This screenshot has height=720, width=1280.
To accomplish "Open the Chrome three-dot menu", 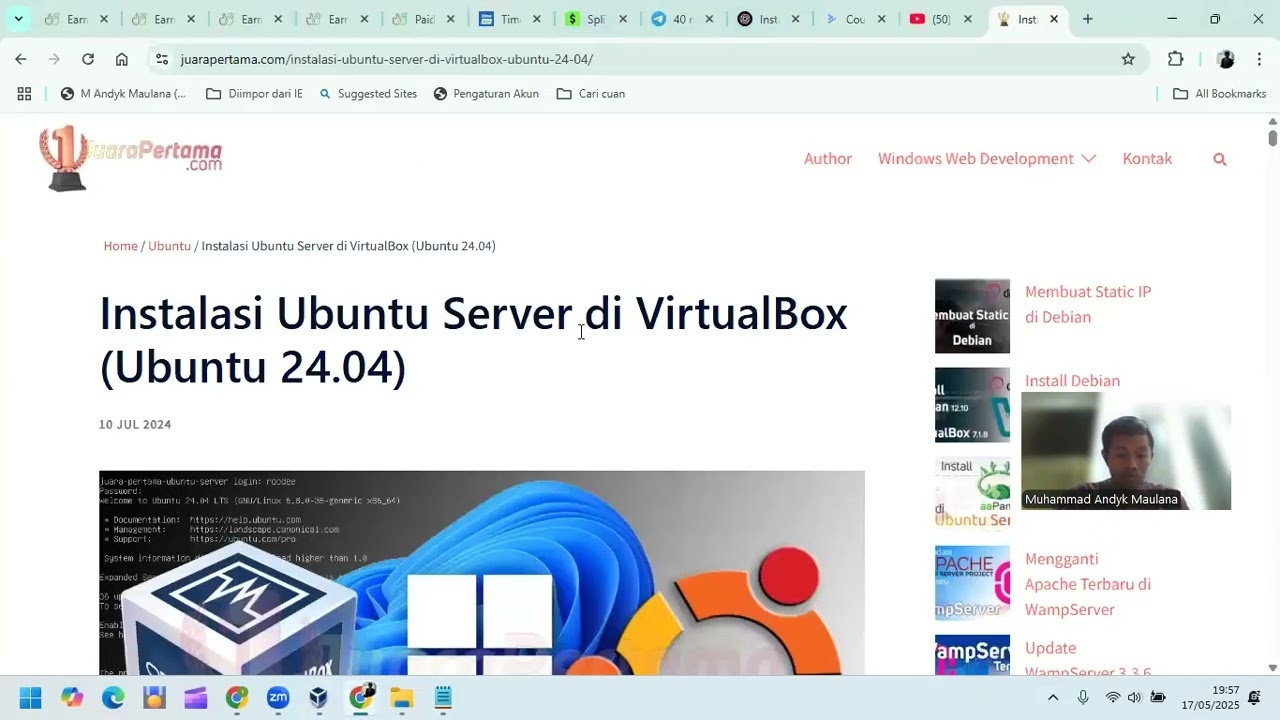I will 1259,59.
